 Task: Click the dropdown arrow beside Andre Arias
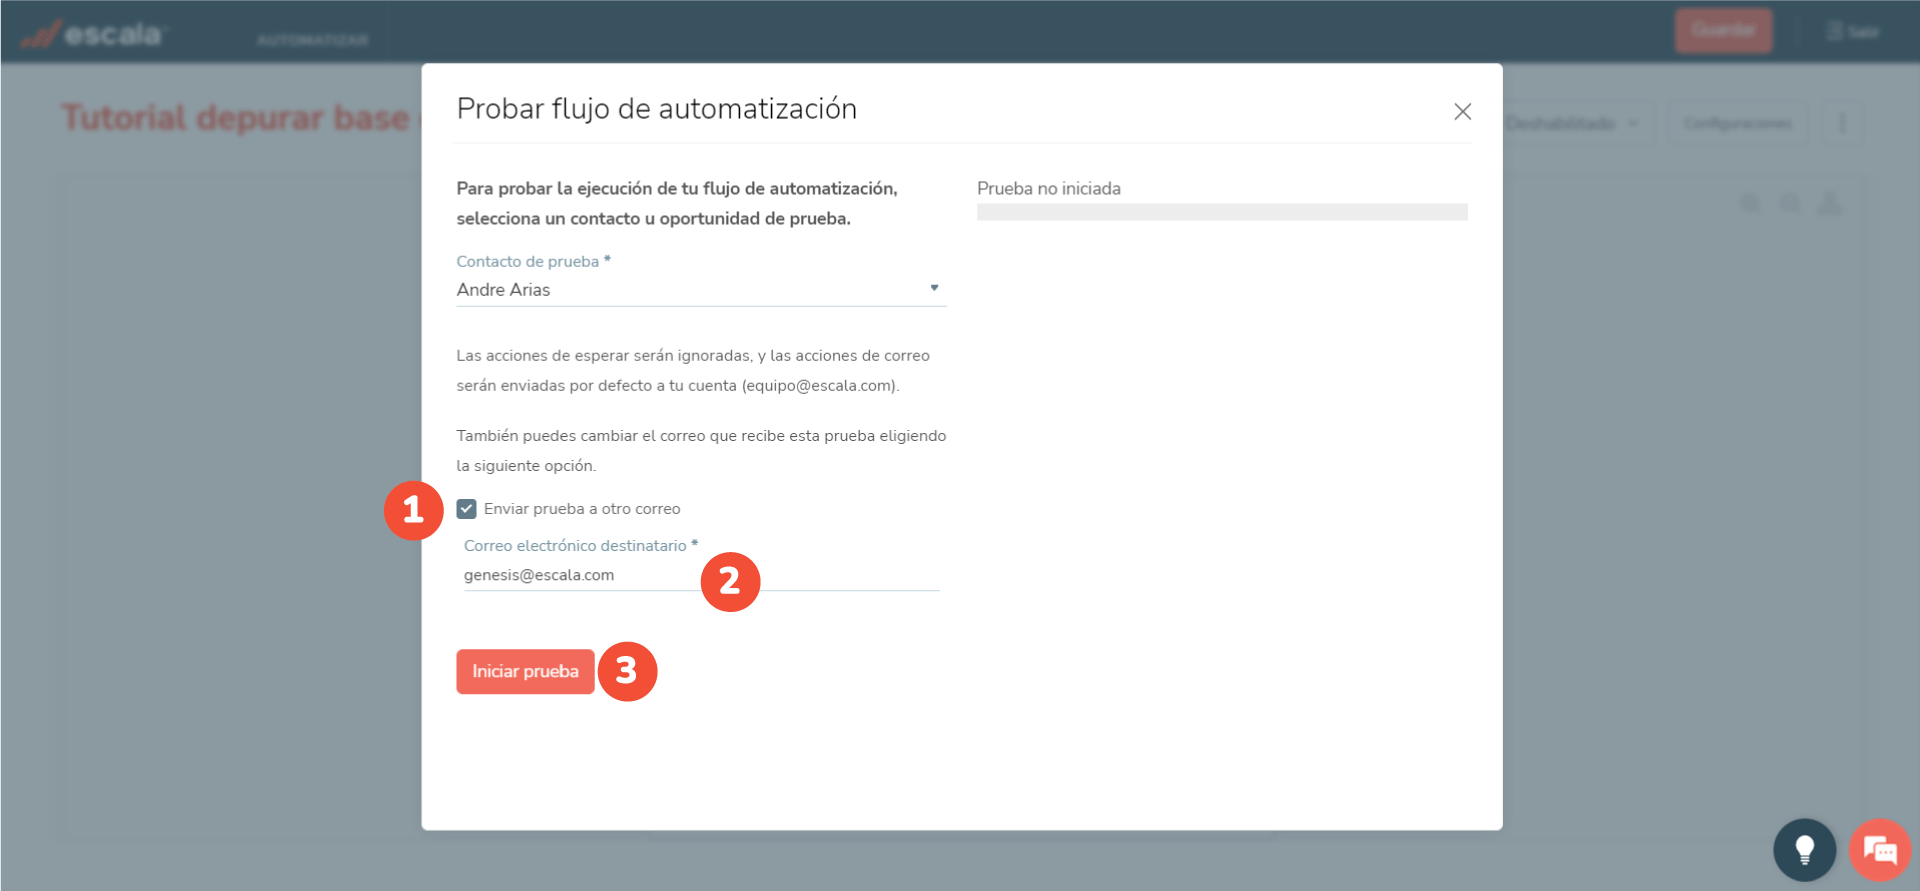point(934,288)
